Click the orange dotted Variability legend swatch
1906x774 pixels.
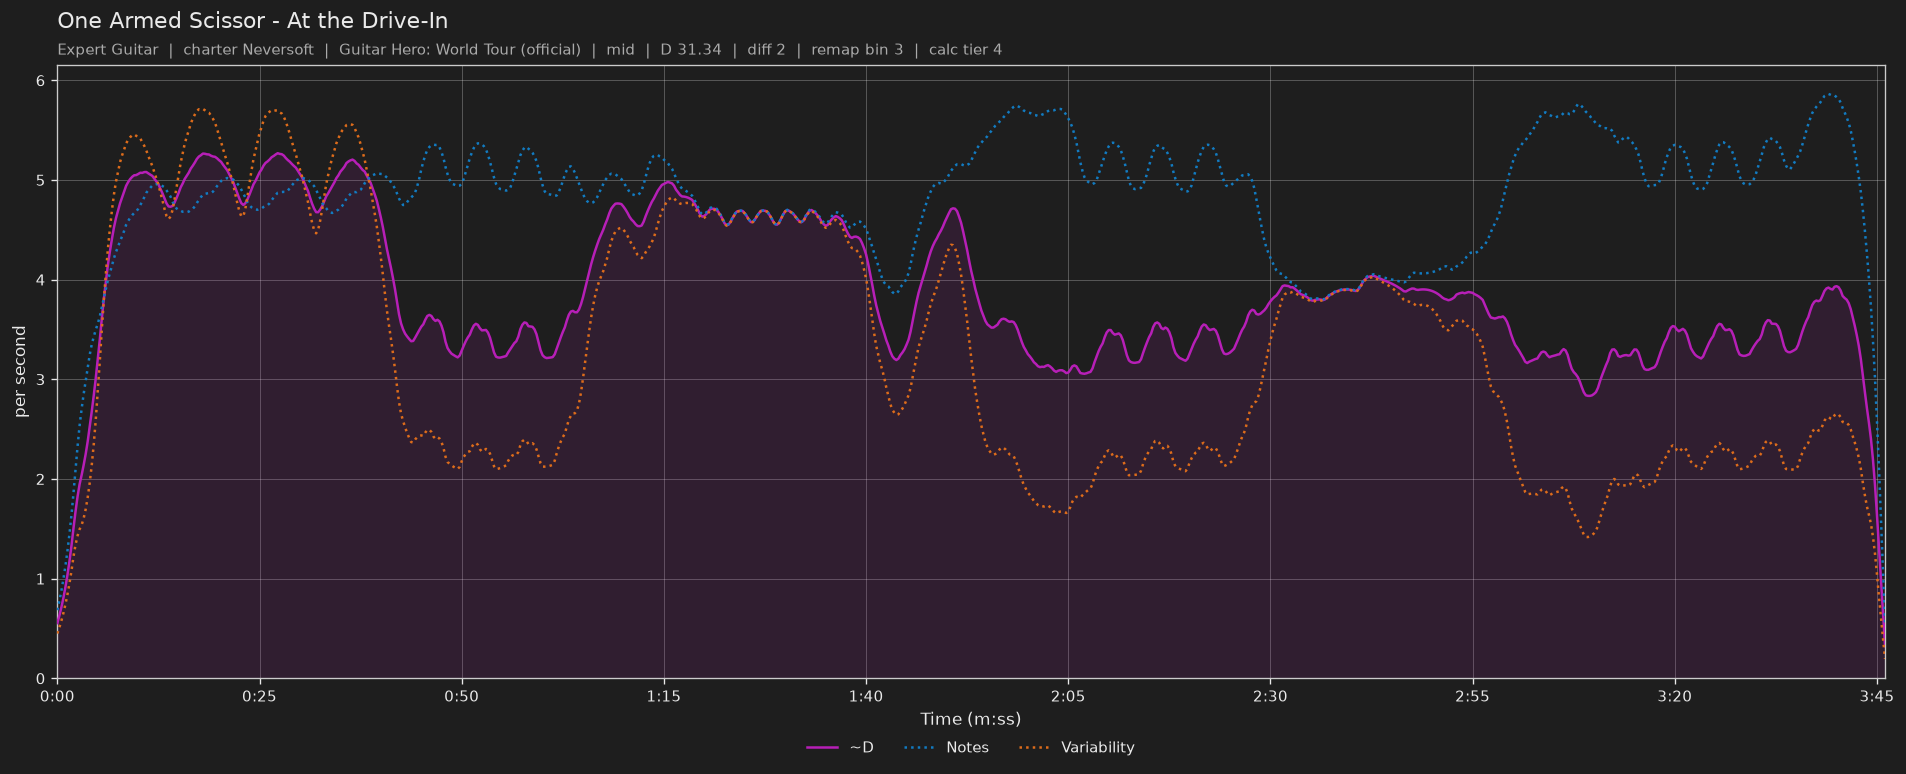pyautogui.click(x=1035, y=748)
